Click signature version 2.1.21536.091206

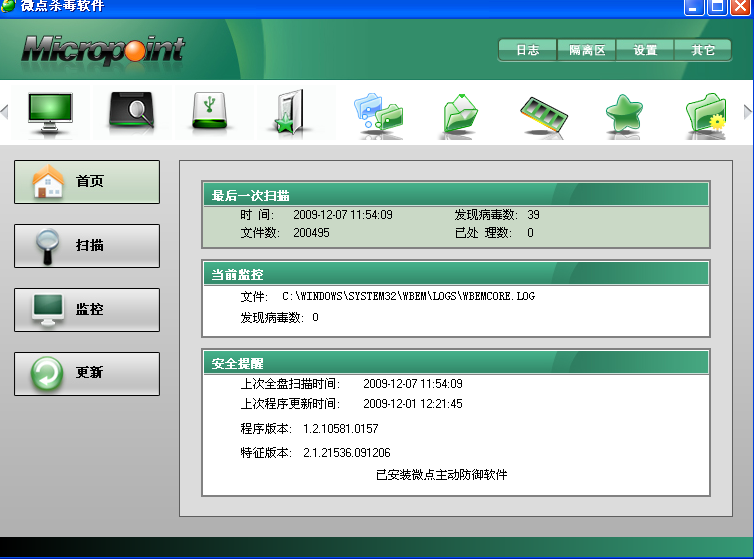coord(347,453)
